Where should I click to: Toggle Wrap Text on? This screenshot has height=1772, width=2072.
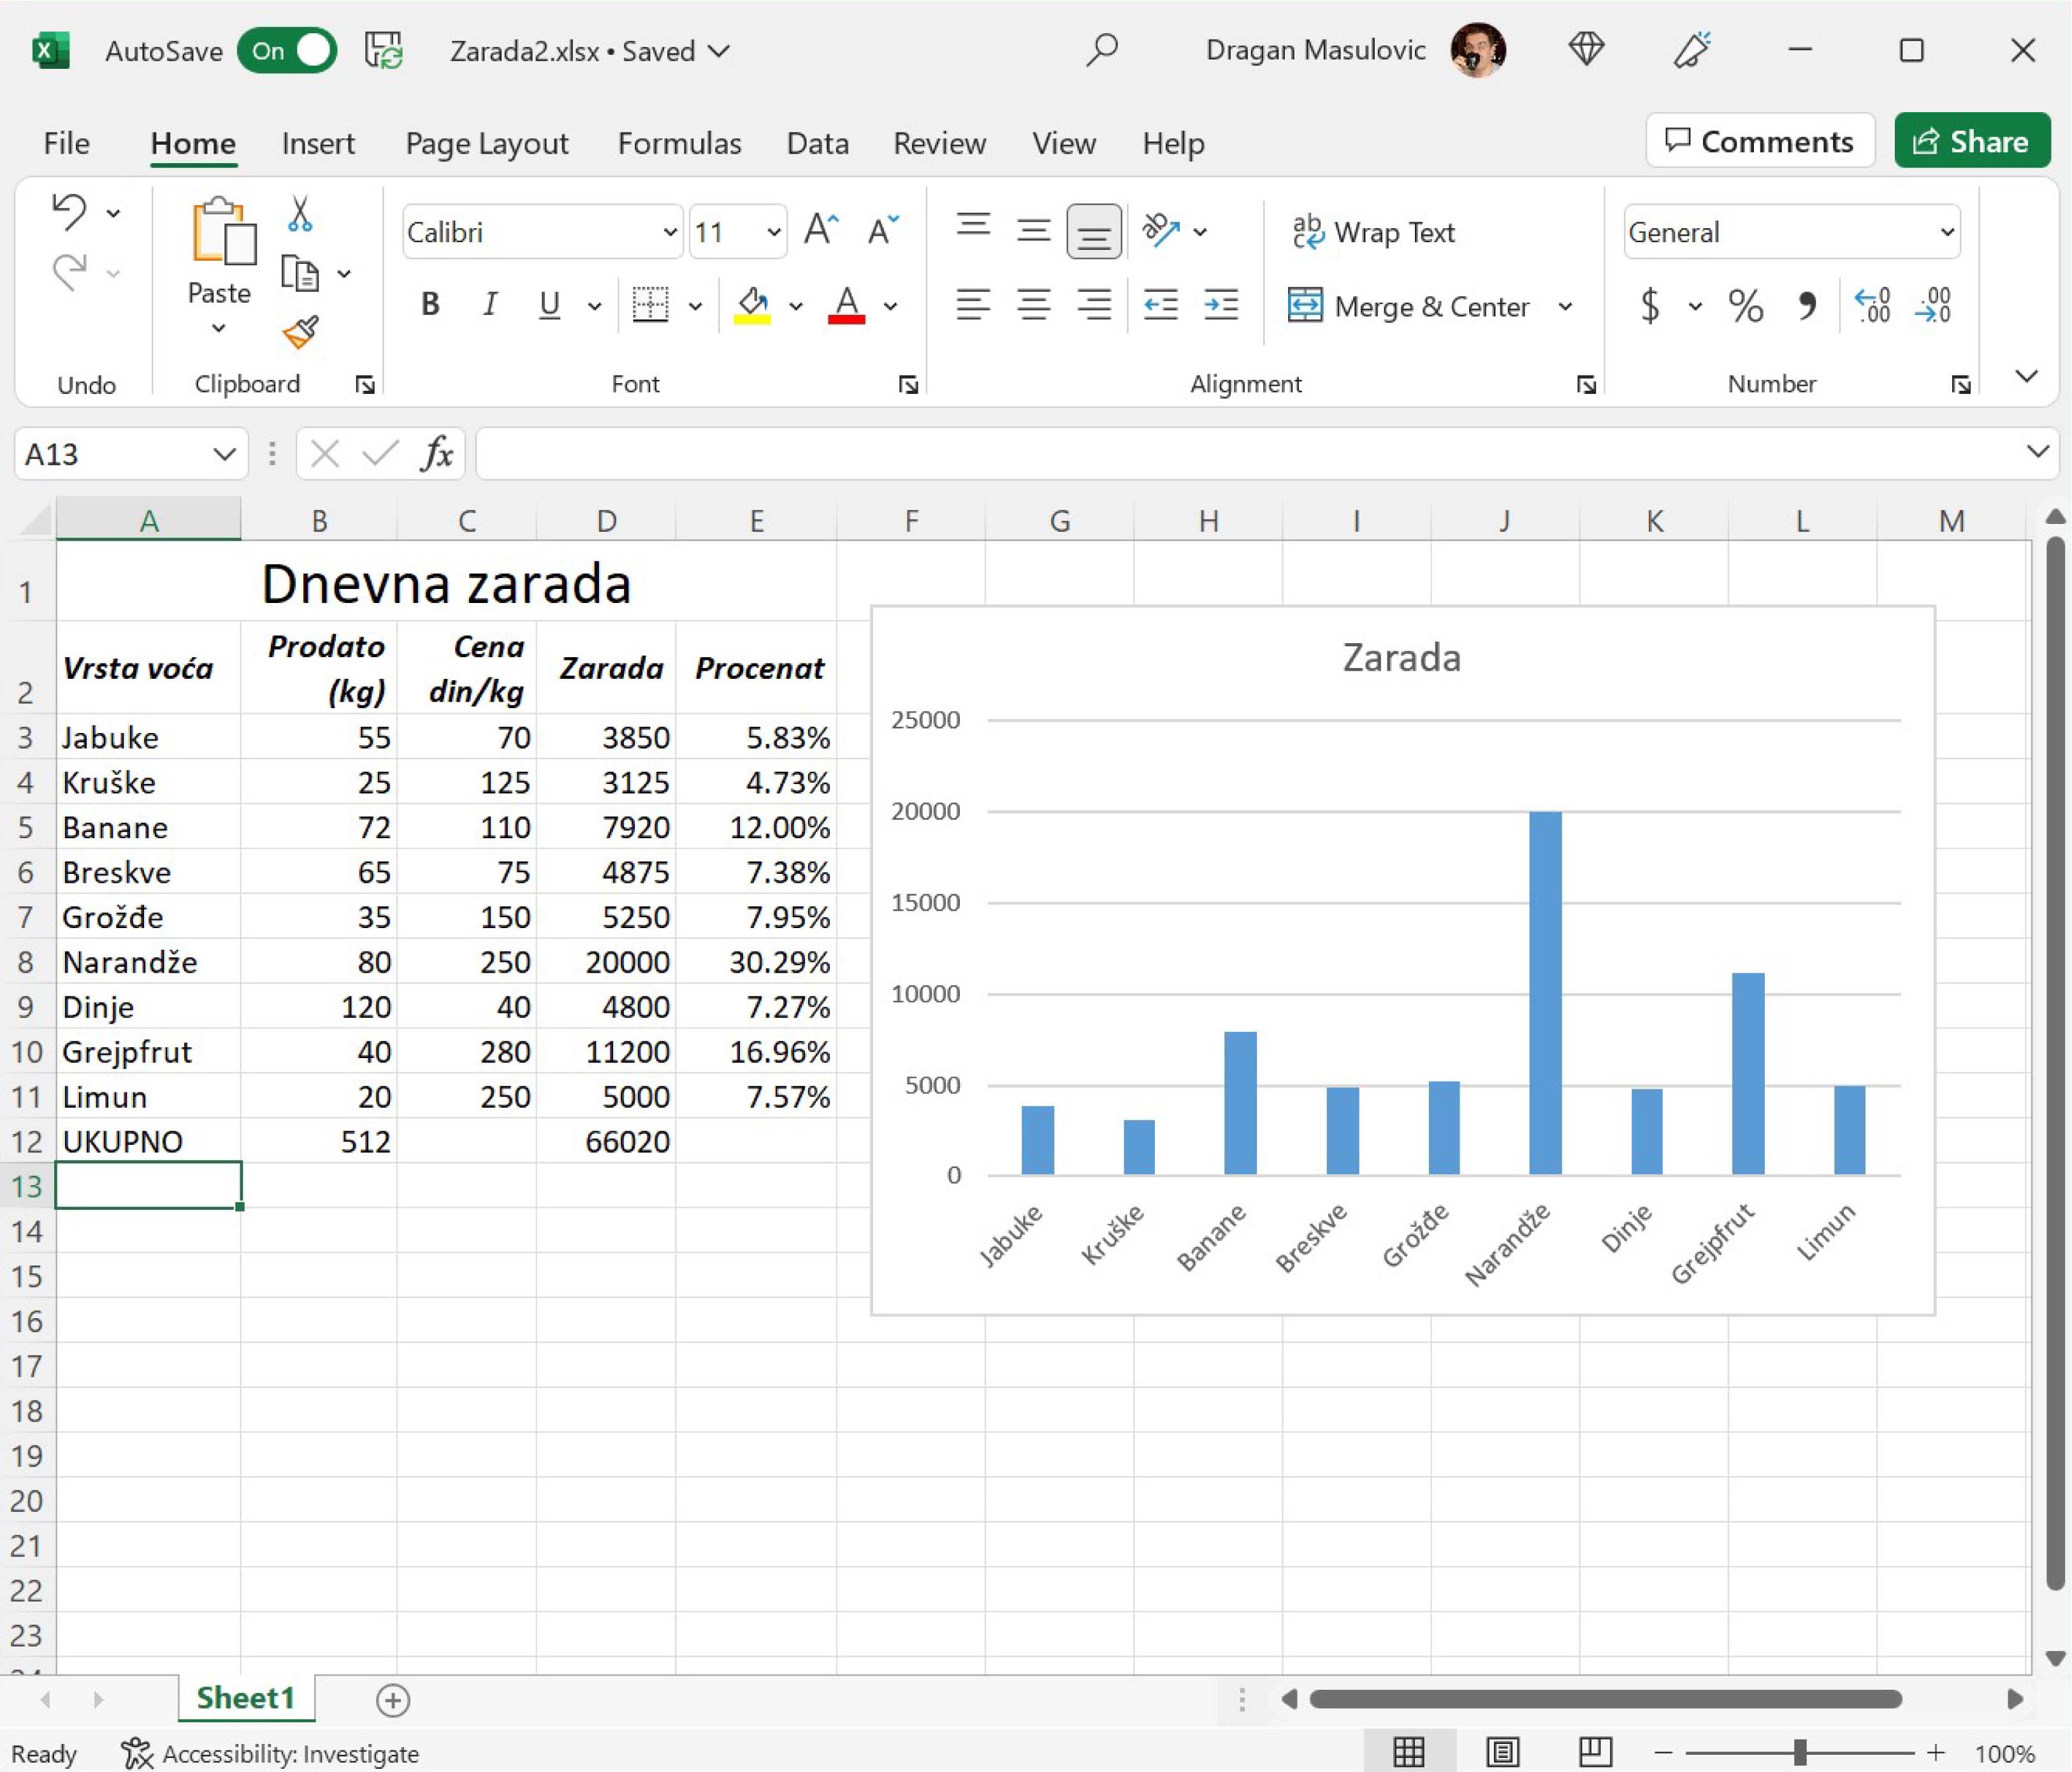tap(1373, 232)
